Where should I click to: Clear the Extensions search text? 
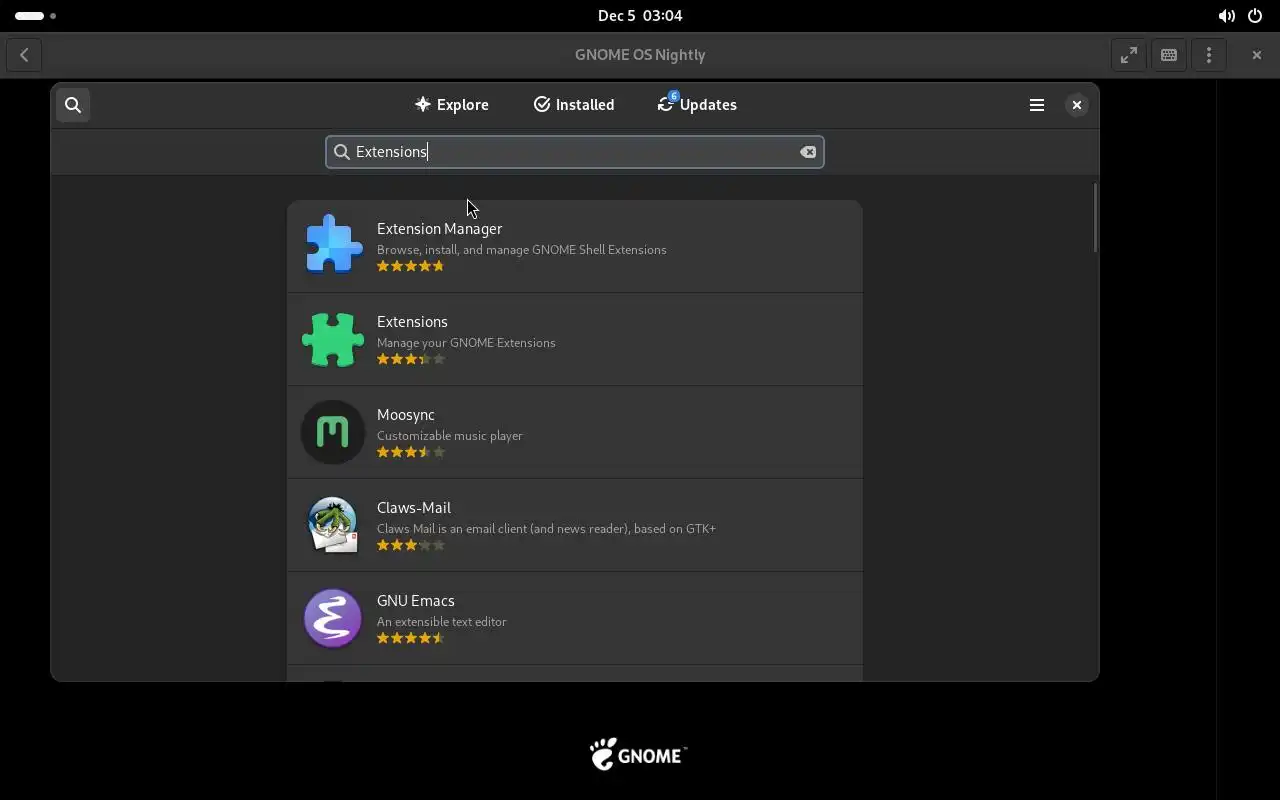click(x=808, y=152)
